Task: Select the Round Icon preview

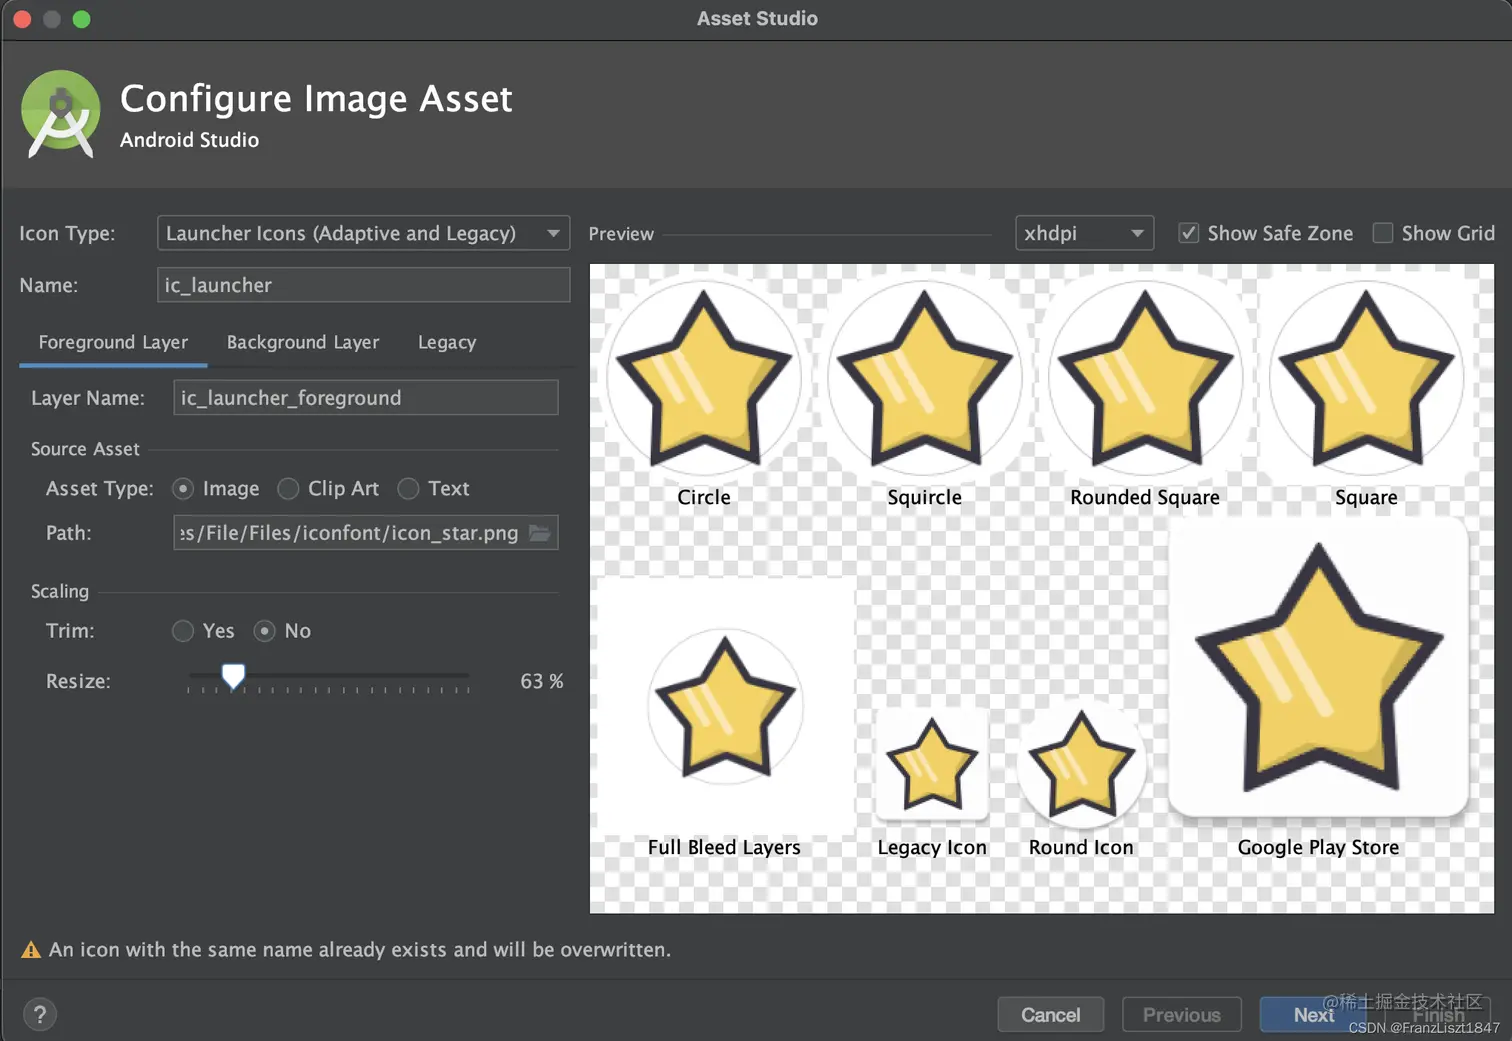Action: tap(1081, 764)
